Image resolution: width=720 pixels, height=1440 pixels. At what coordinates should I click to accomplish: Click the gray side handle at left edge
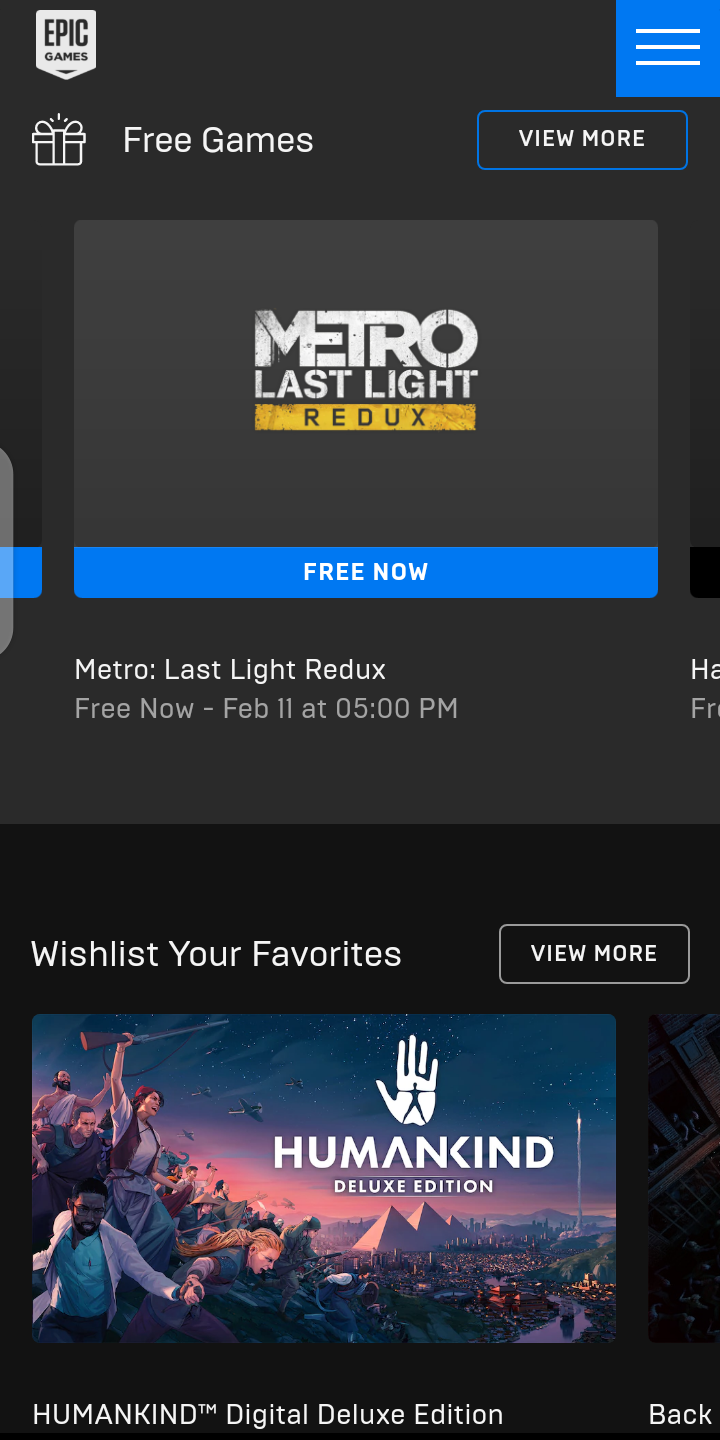tap(6, 550)
